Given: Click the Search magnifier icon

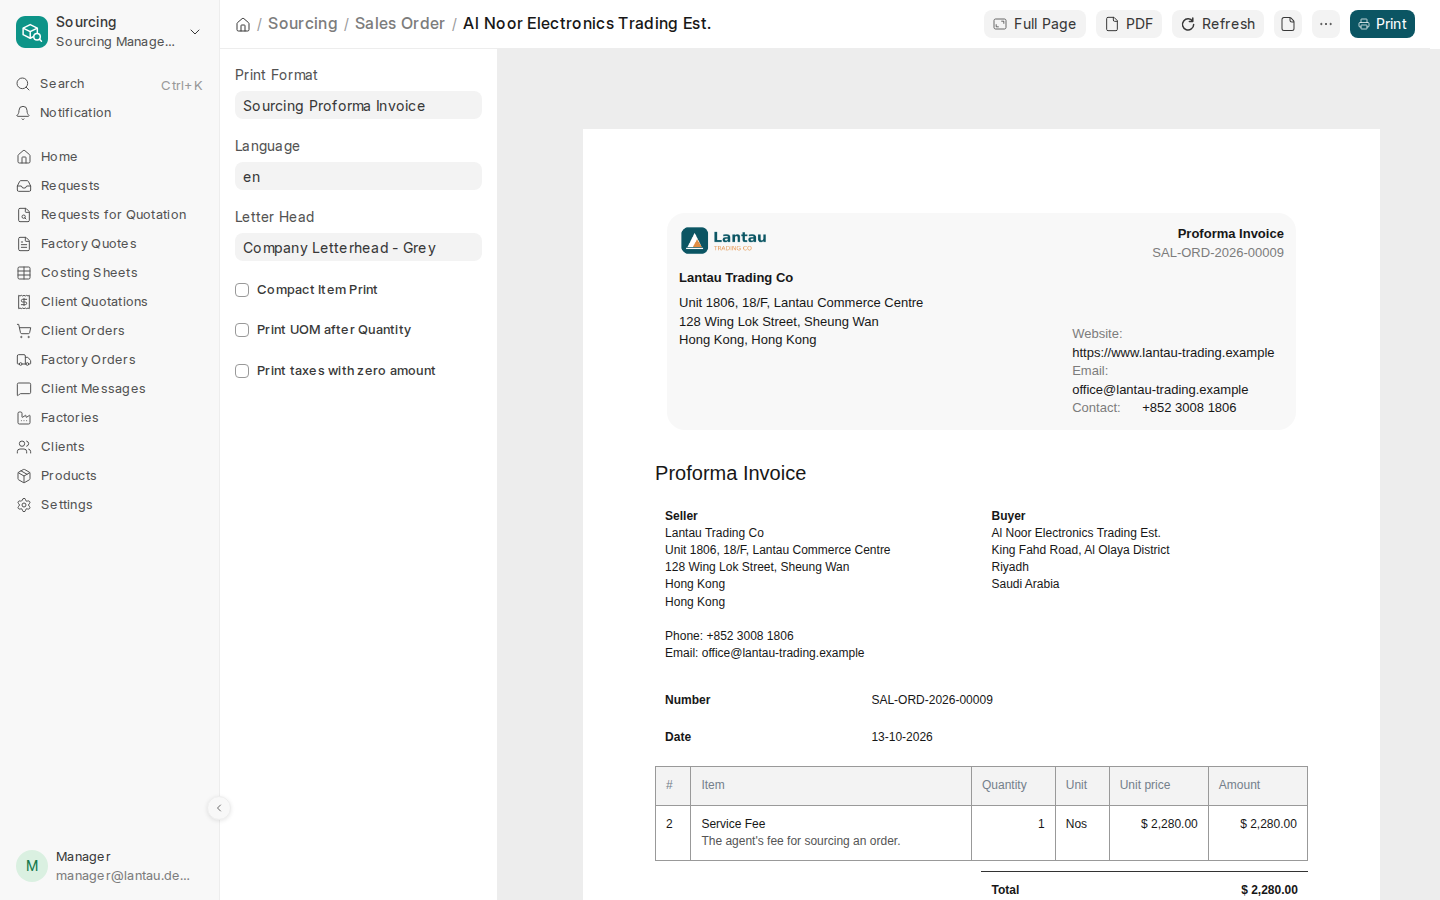Looking at the screenshot, I should (23, 84).
